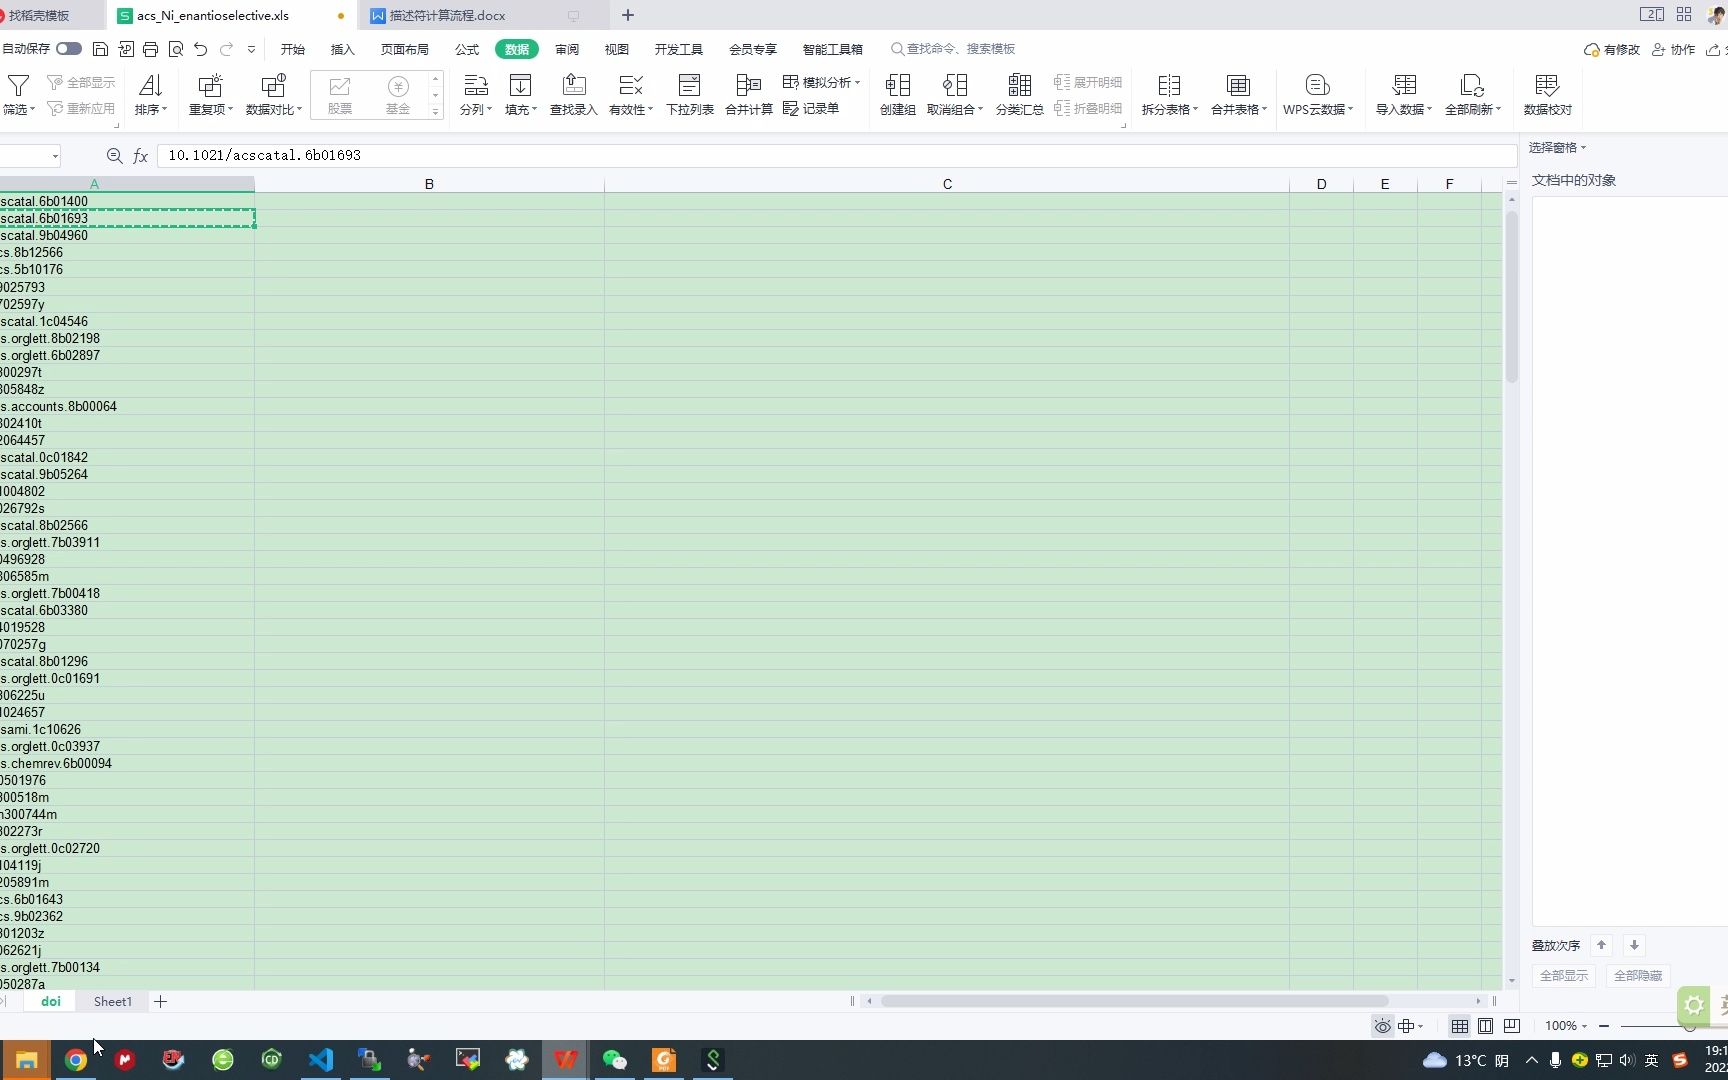Select column C header
Screen dimensions: 1728x1080
(x=947, y=184)
